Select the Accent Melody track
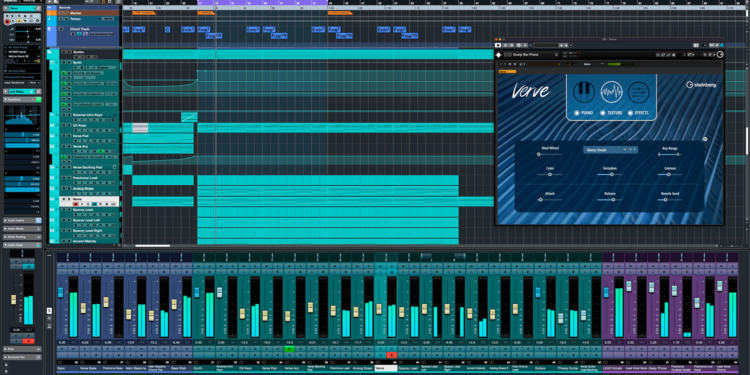Viewport: 750px width, 375px height. pos(84,241)
